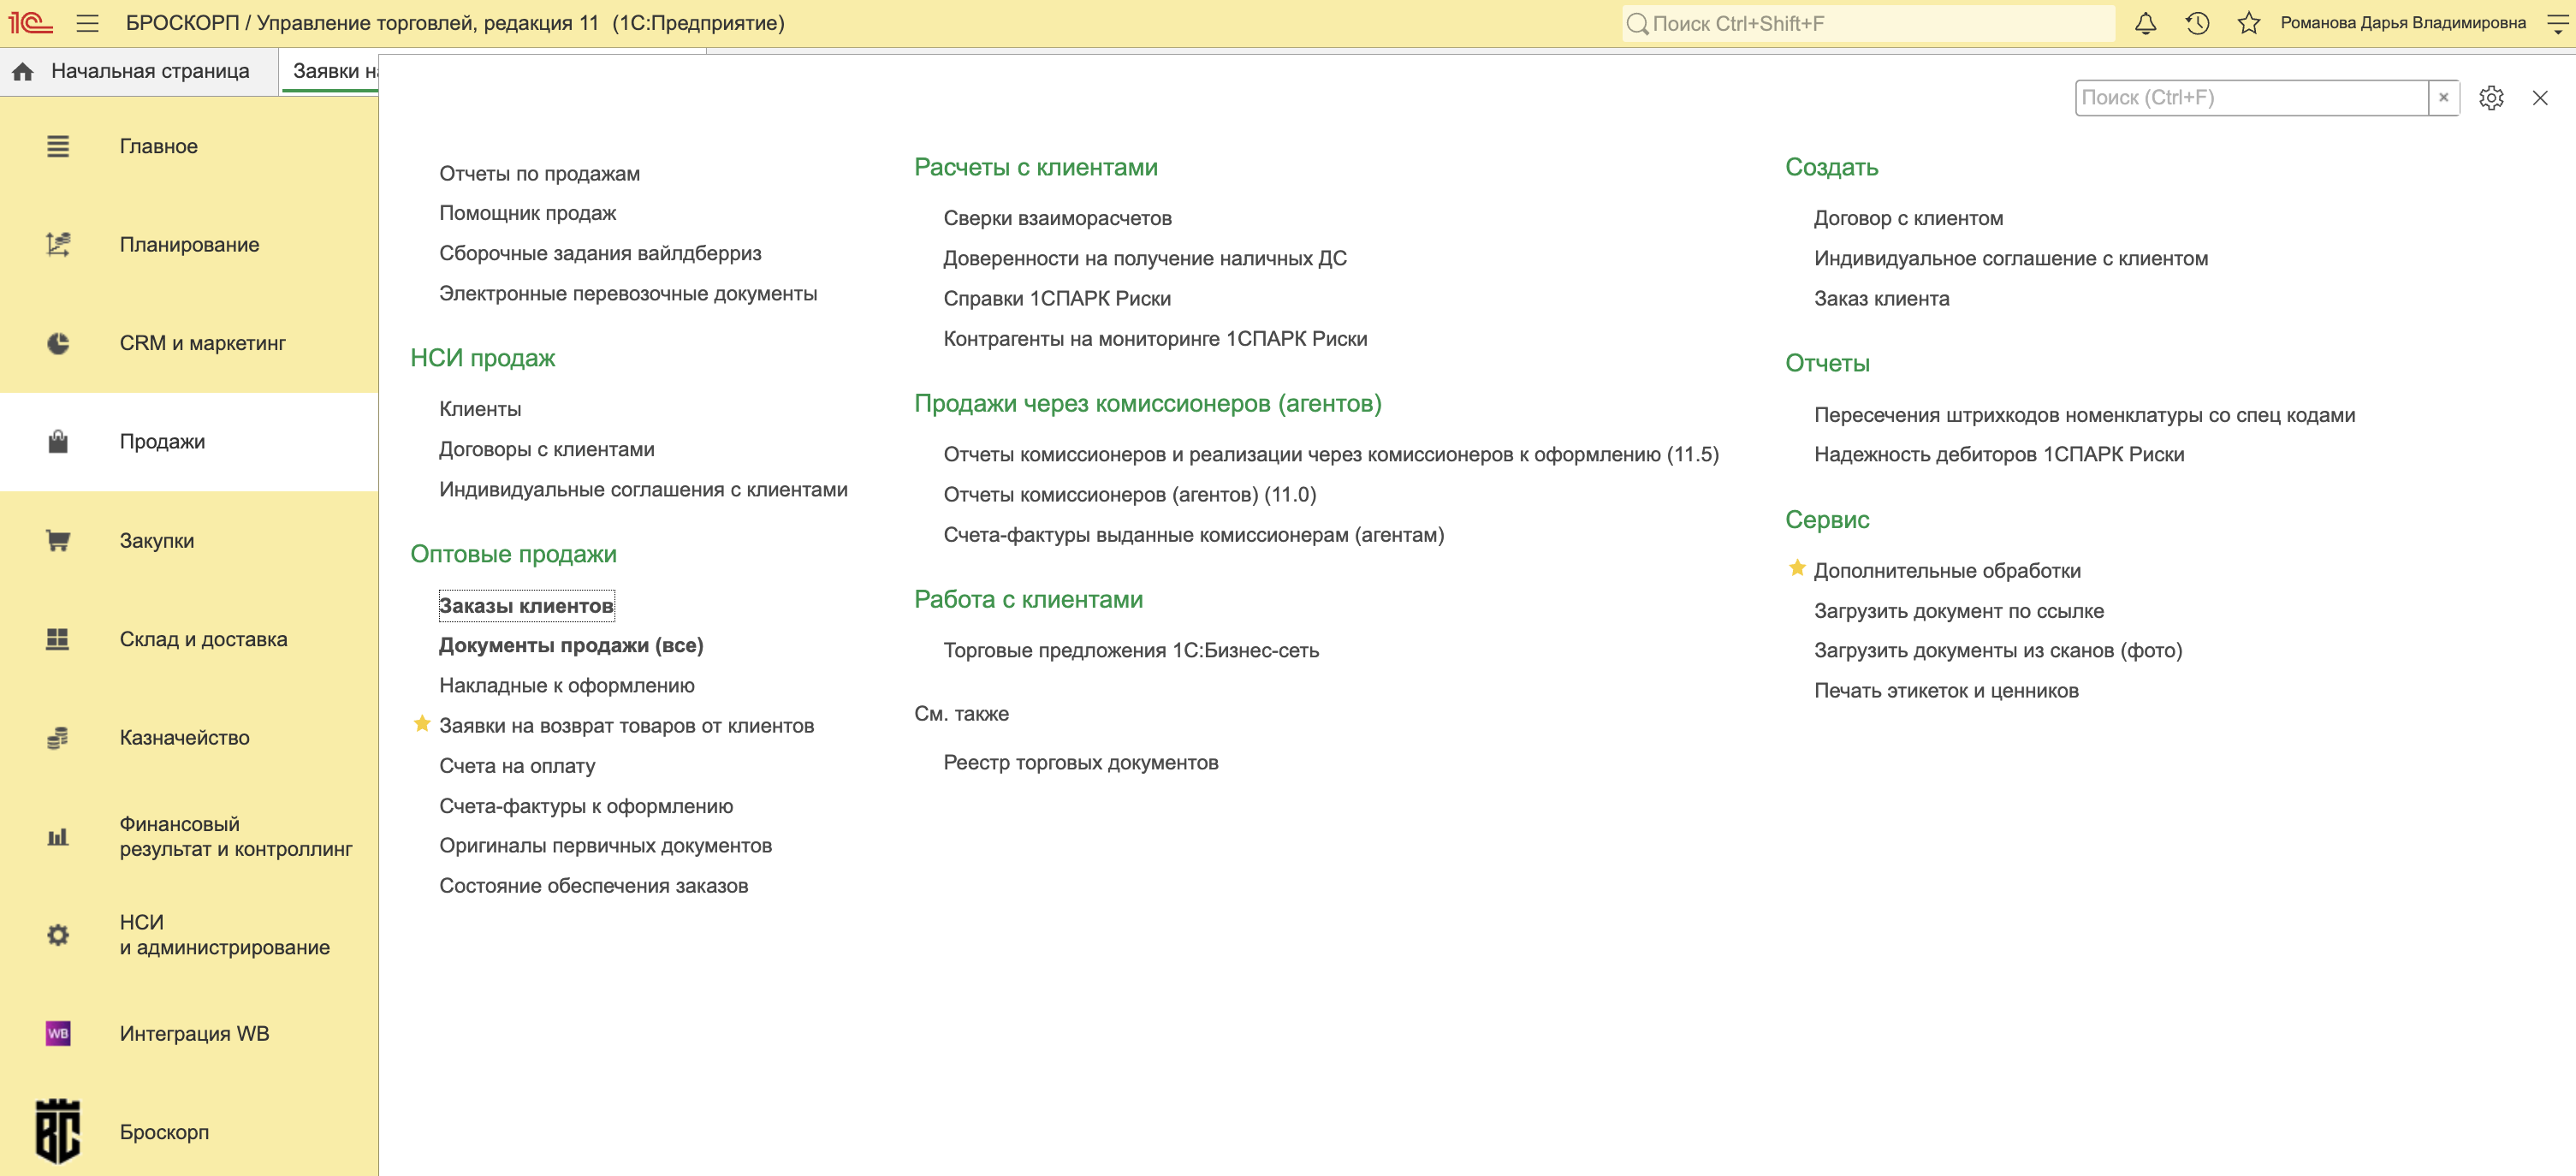Open Сверки взаиморасчетов

click(1058, 218)
